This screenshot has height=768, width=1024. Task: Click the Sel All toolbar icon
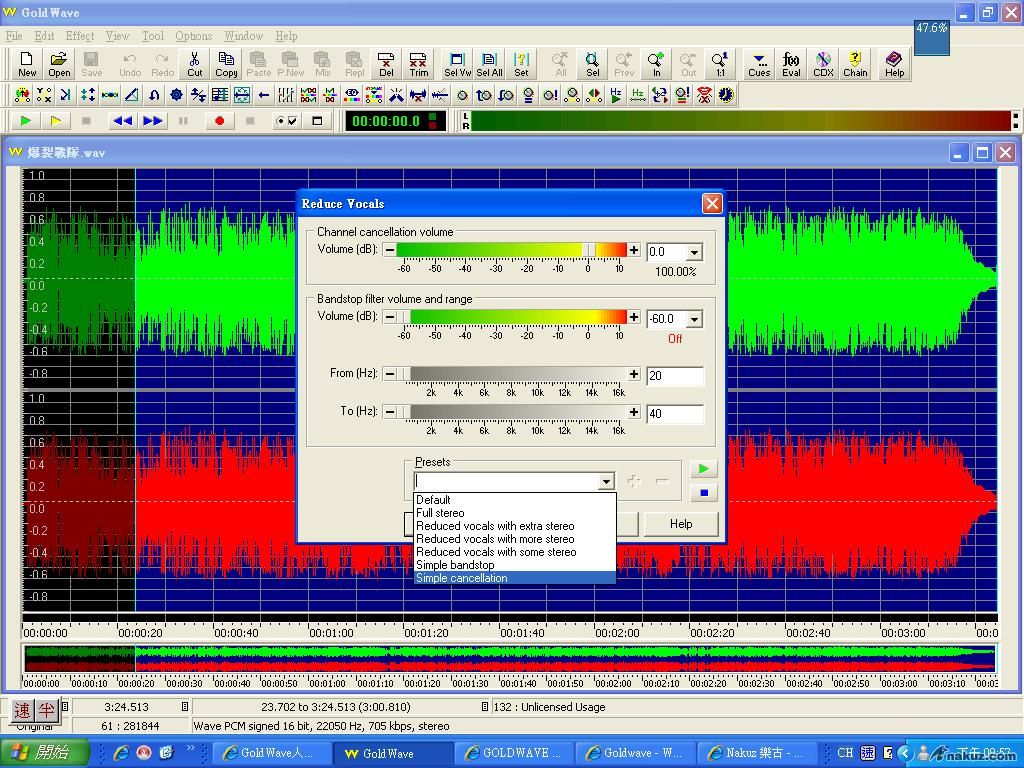pyautogui.click(x=489, y=64)
